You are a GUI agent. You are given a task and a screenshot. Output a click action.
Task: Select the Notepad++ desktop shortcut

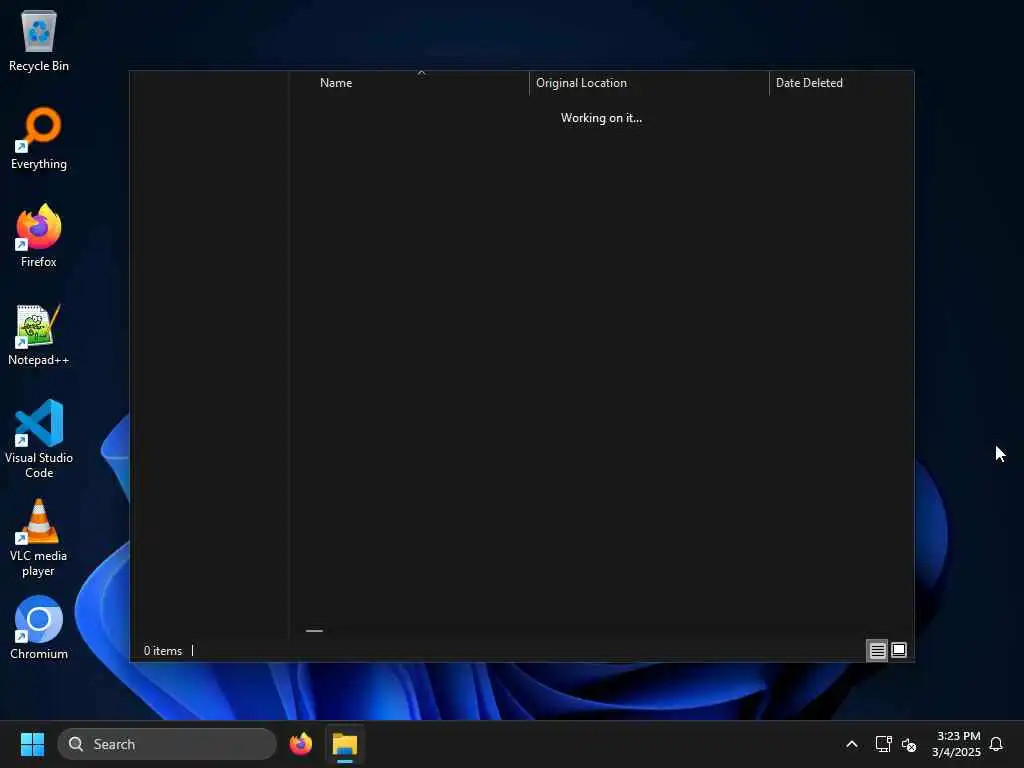pos(39,334)
